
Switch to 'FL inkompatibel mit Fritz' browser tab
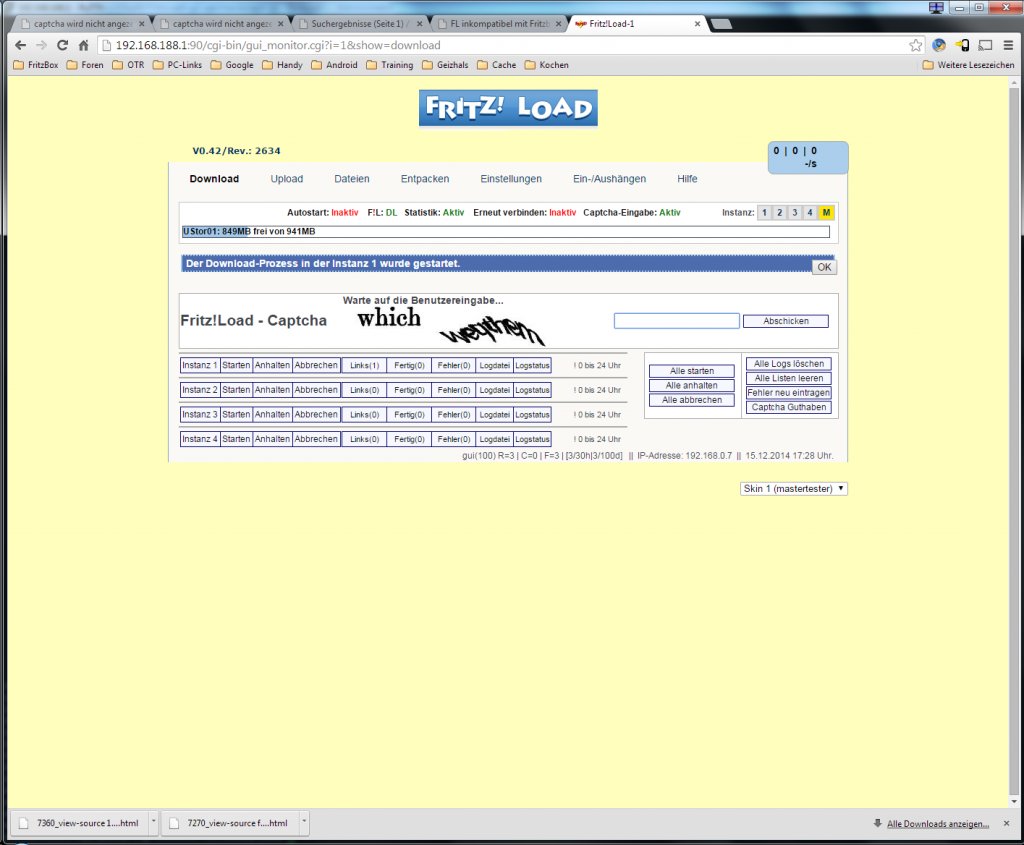pyautogui.click(x=500, y=24)
